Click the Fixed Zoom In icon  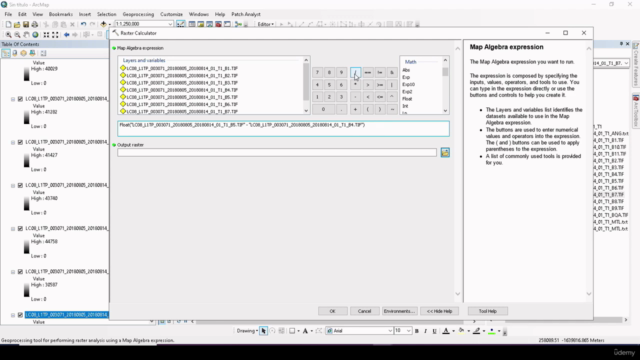click(x=46, y=35)
